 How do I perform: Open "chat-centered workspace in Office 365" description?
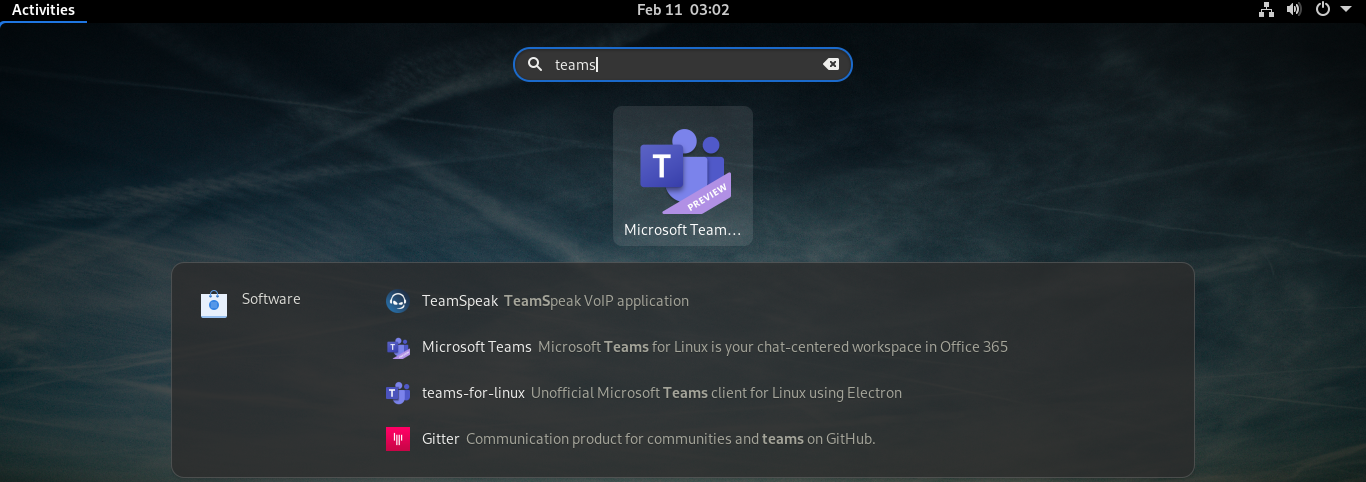pyautogui.click(x=773, y=347)
